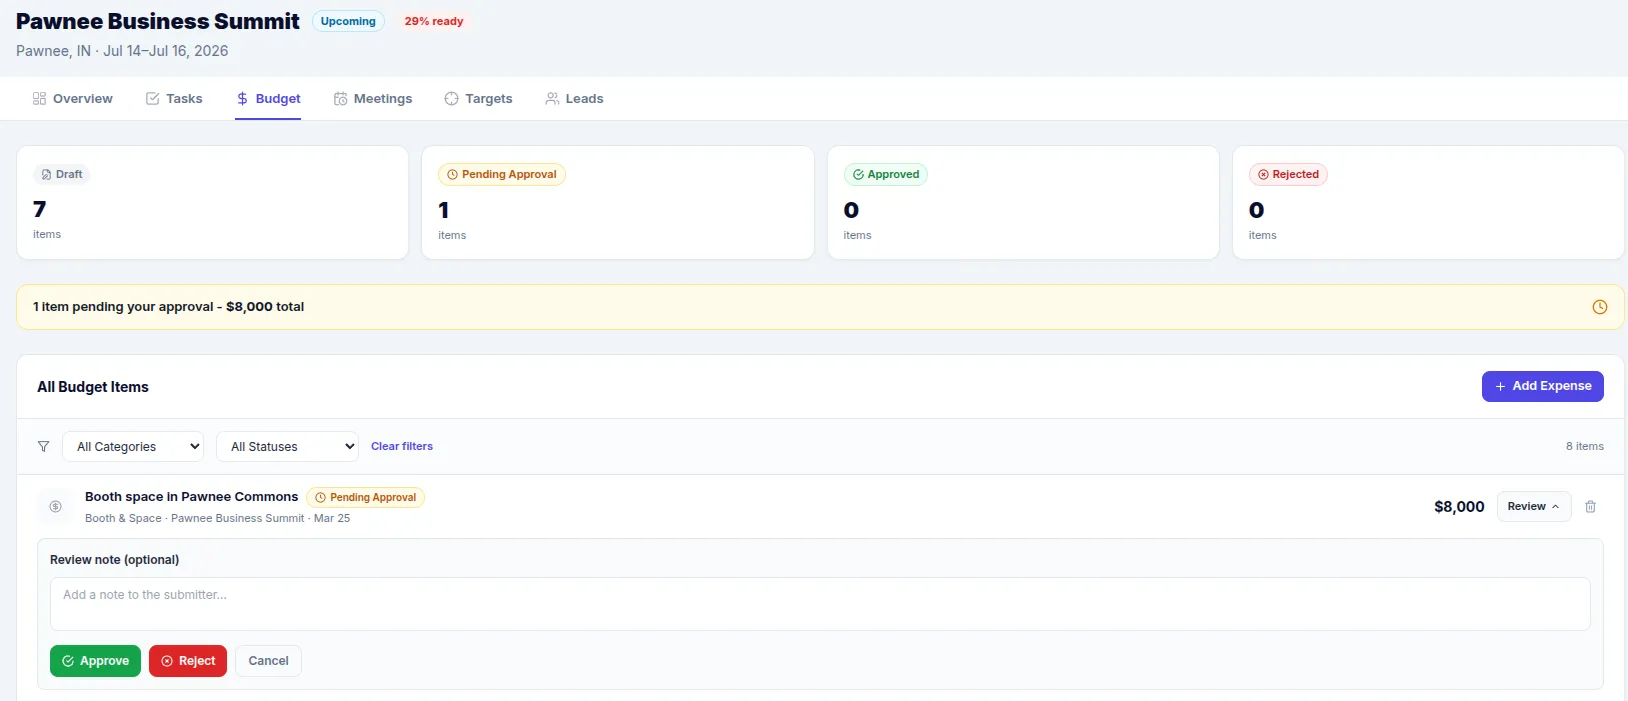This screenshot has width=1628, height=701.
Task: Go to the Leads tab
Action: [x=574, y=99]
